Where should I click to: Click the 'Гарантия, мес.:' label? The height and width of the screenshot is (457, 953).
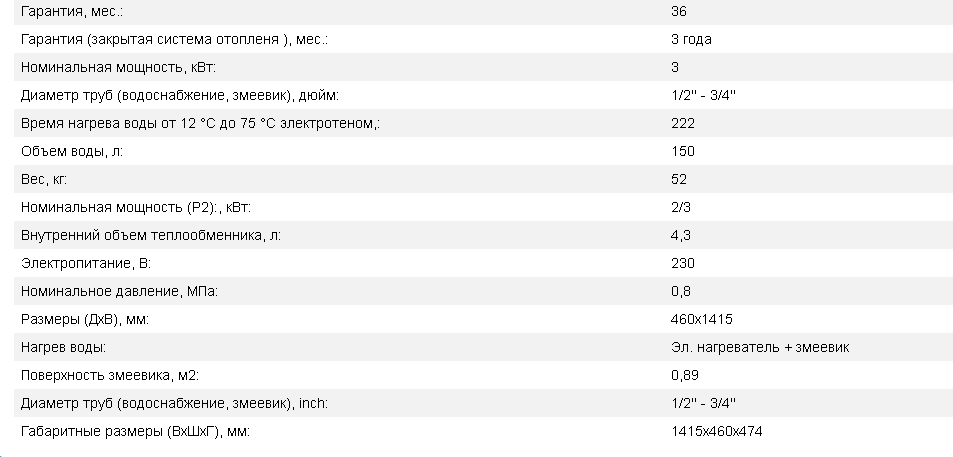(x=72, y=12)
